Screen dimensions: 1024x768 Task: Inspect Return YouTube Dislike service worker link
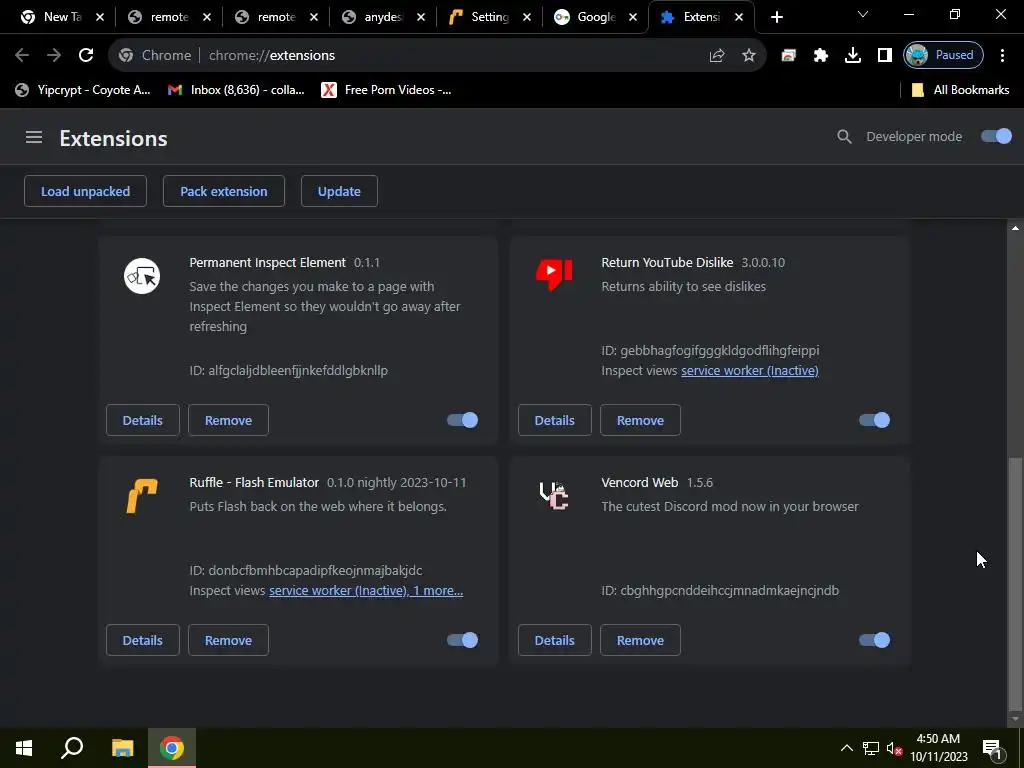[750, 370]
